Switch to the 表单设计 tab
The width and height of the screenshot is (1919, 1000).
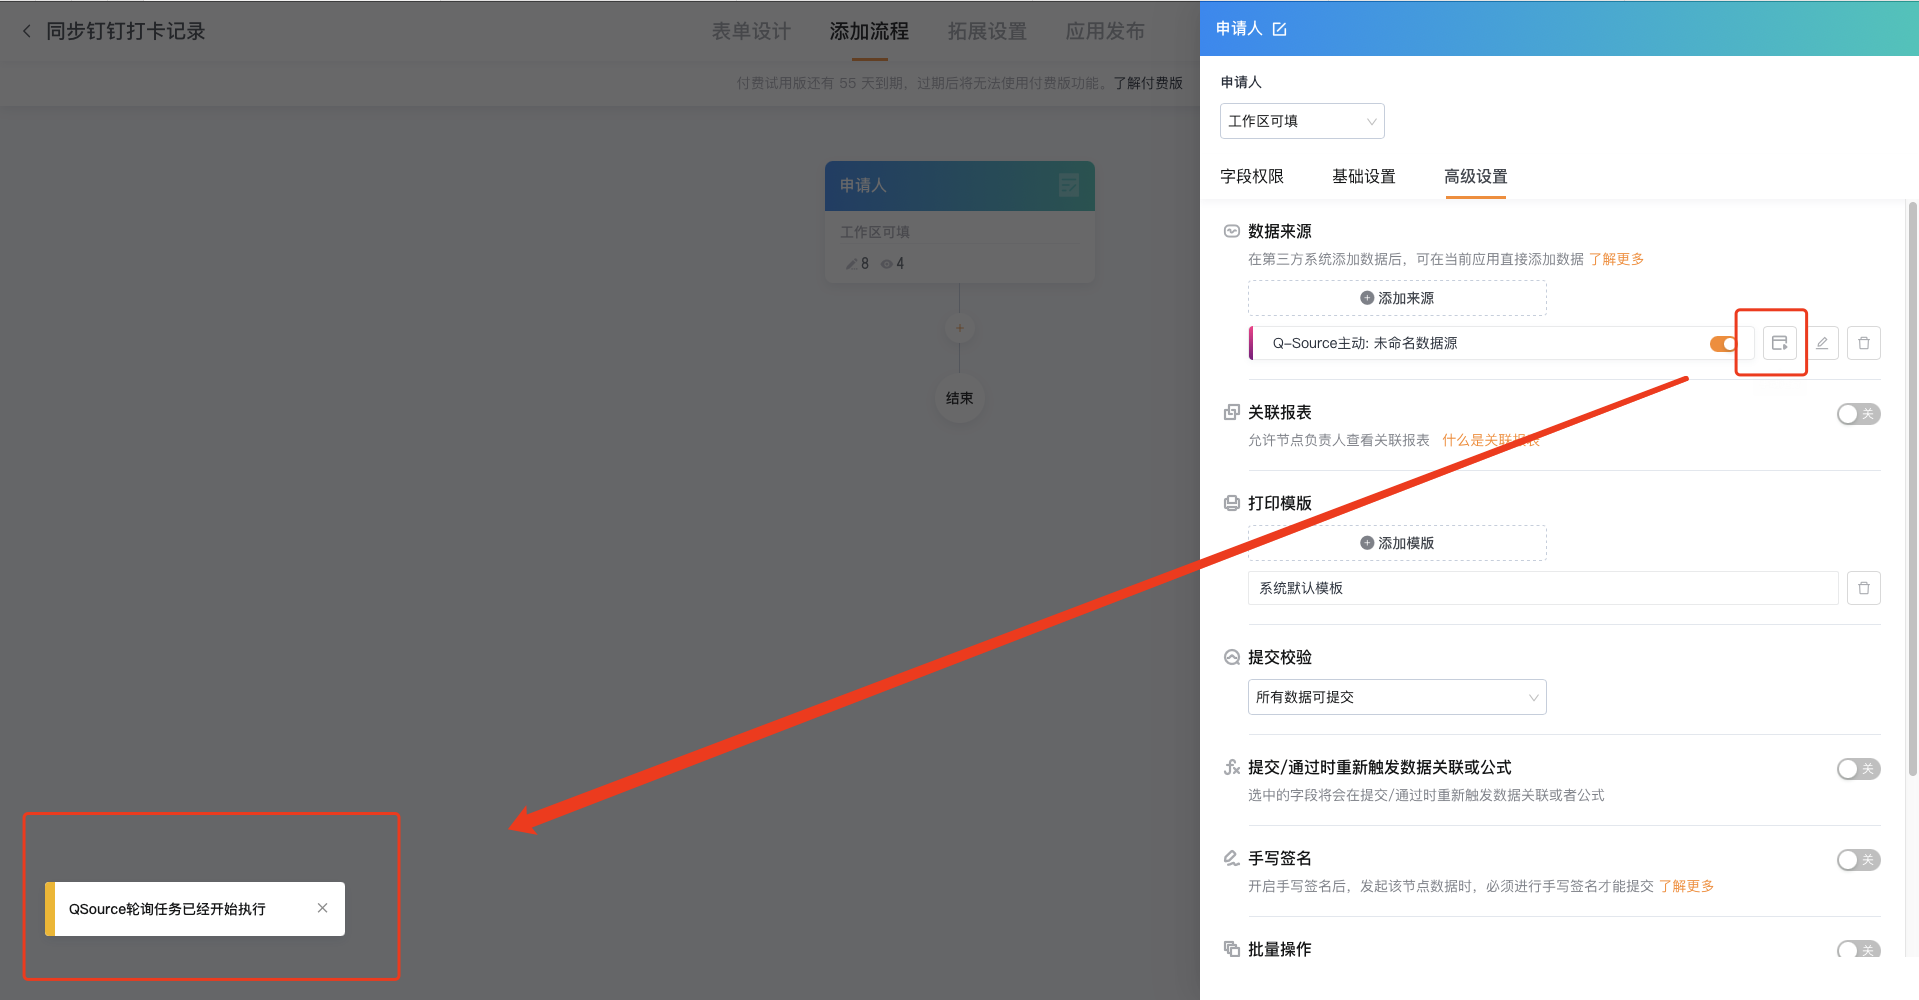pos(751,31)
